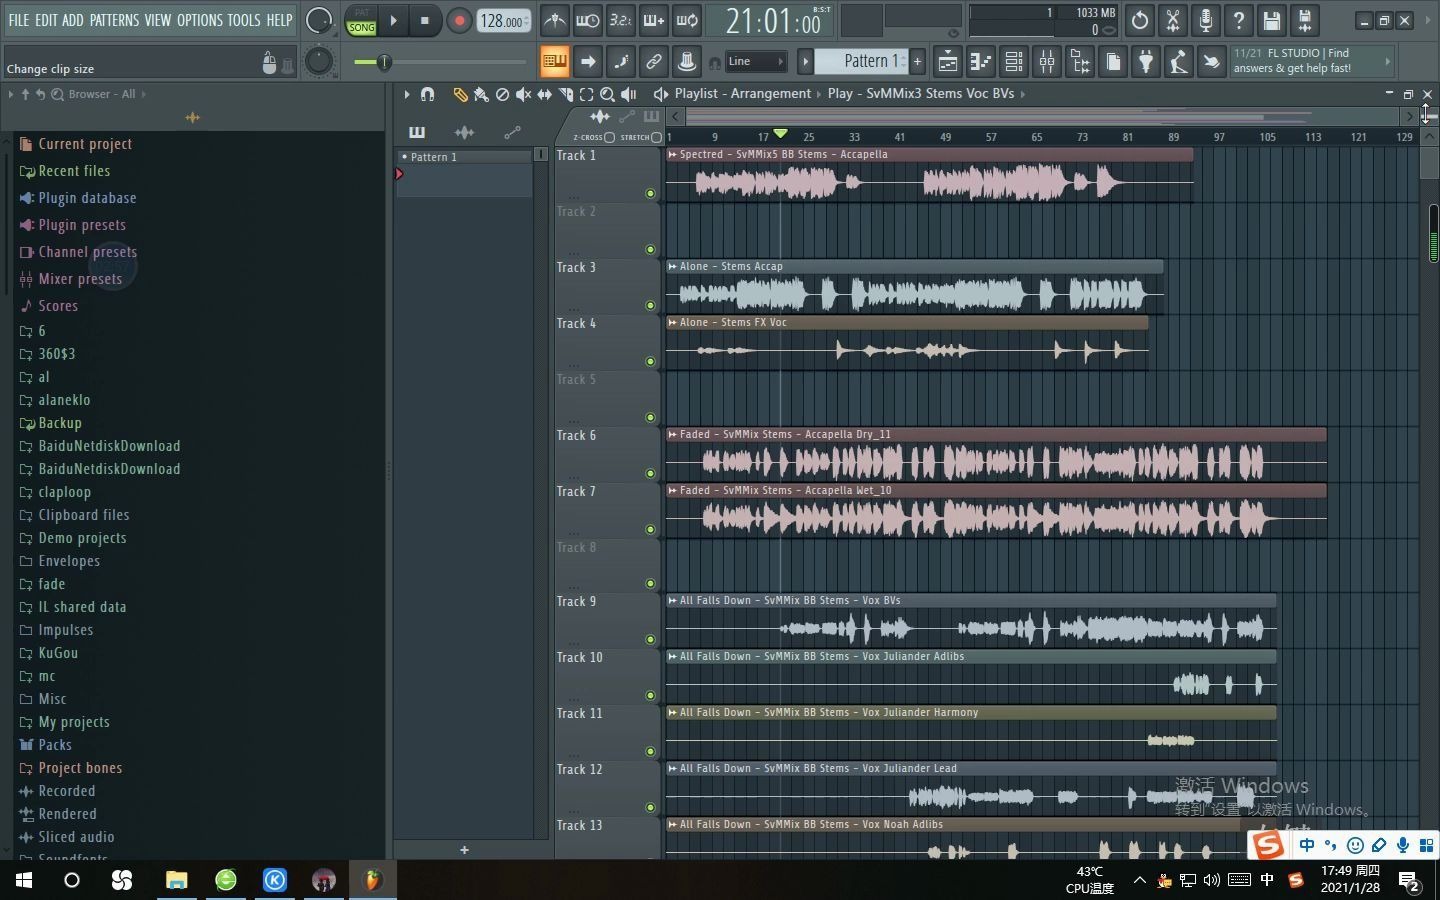Open the PATTERNS menu
This screenshot has width=1440, height=900.
tap(114, 20)
